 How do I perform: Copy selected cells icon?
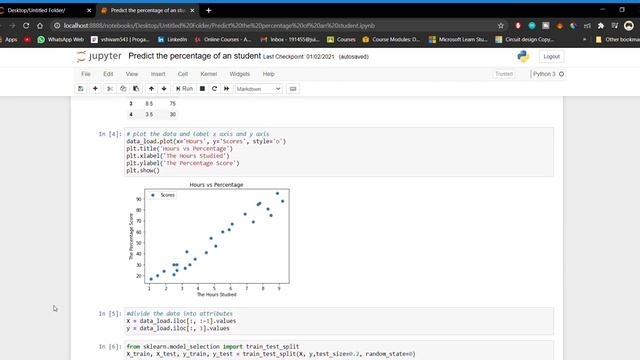point(123,89)
